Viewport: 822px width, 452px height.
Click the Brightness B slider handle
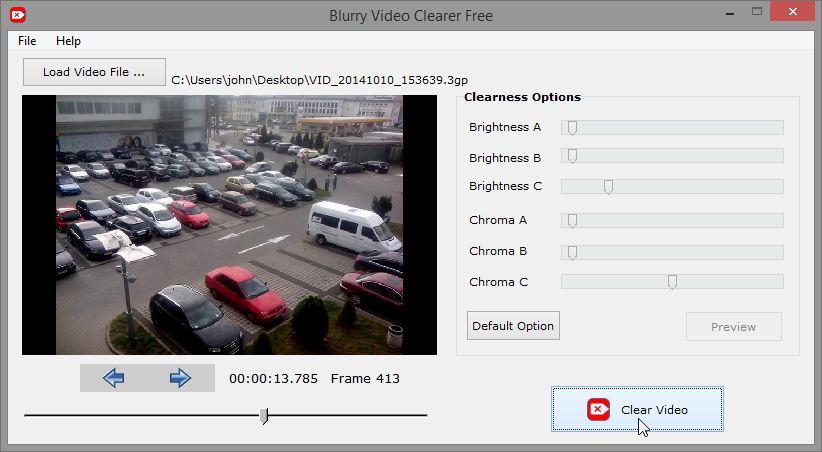click(572, 156)
